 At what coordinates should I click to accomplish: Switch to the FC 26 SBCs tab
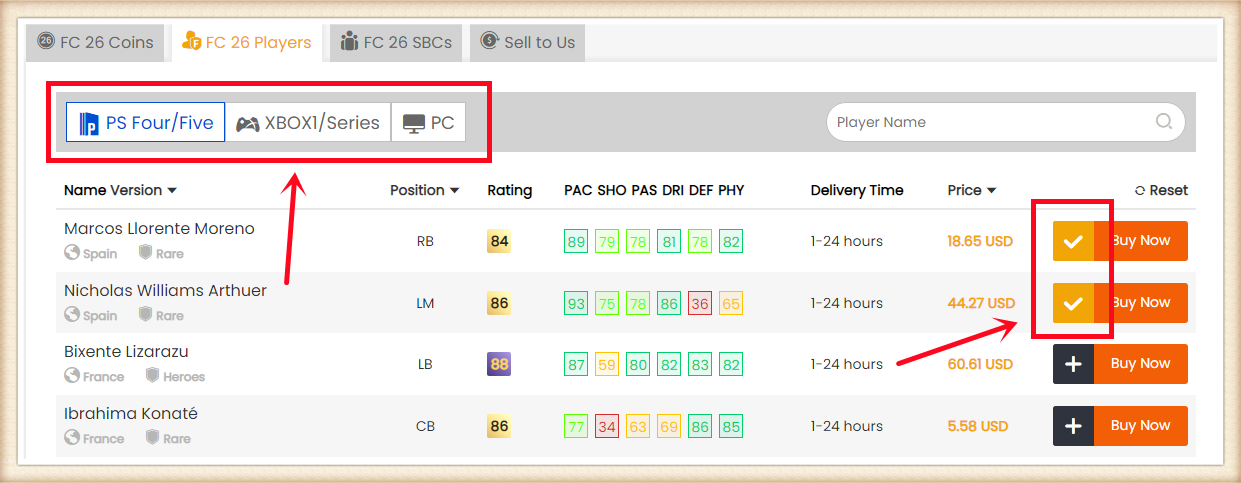(x=396, y=42)
